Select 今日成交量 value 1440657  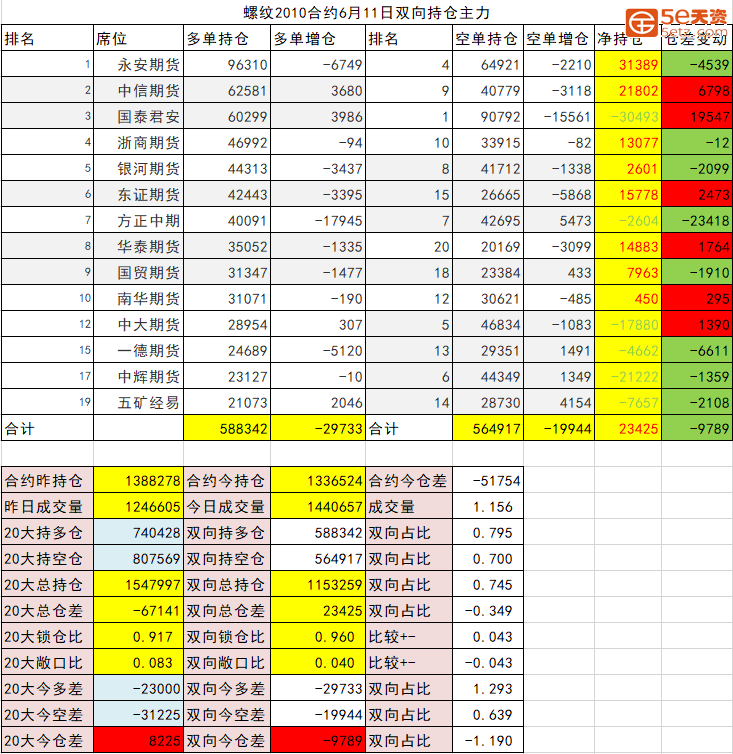(318, 506)
